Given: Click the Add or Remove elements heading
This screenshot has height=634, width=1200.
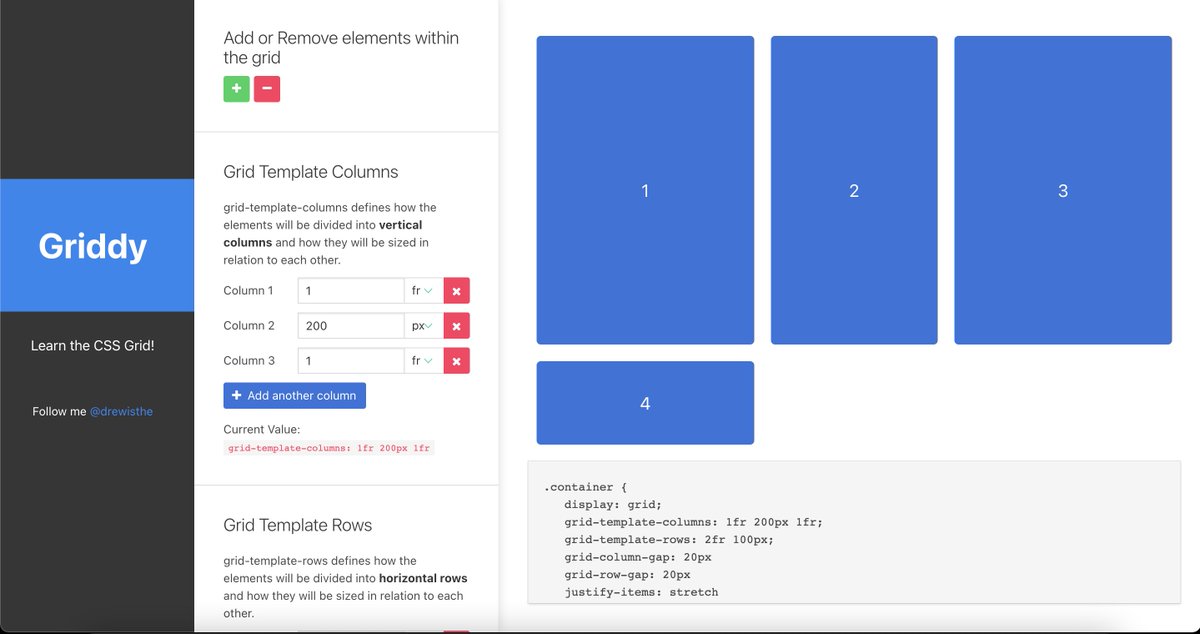Looking at the screenshot, I should point(341,48).
